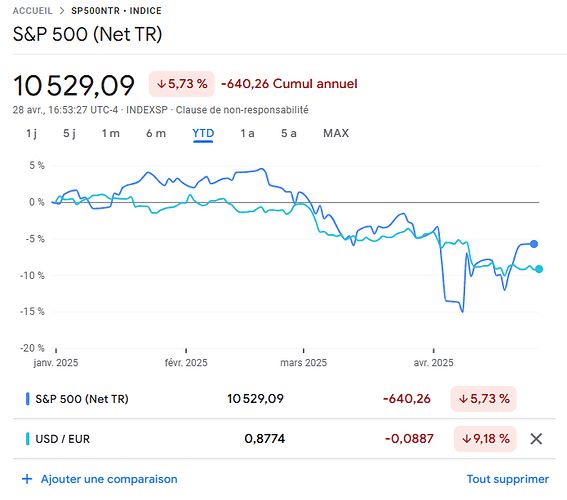Screen dimensions: 567x500
Task: Click the S&P 500 blue color marker
Action: pyautogui.click(x=27, y=399)
